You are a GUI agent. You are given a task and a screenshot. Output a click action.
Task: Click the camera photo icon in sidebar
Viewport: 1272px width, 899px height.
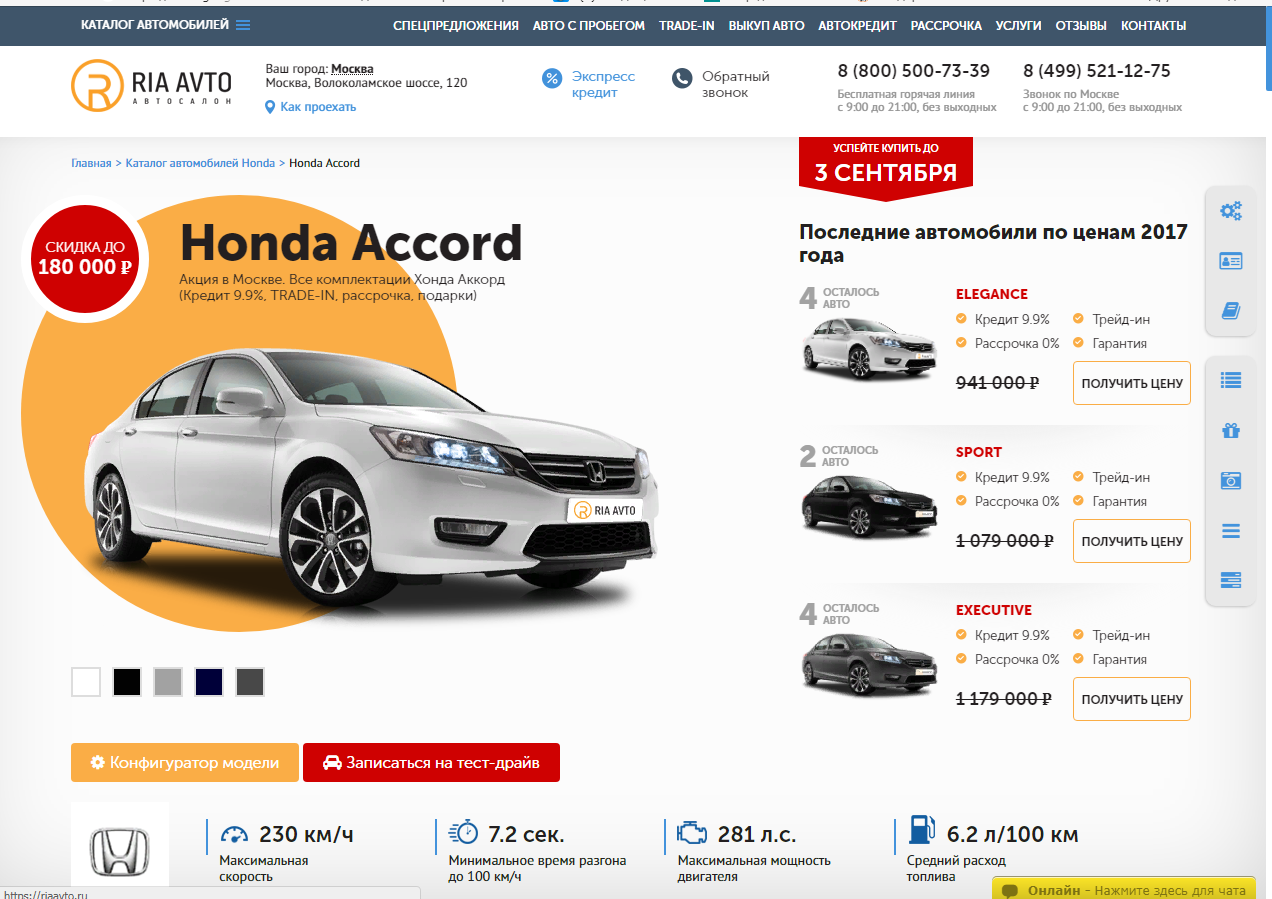(1231, 481)
